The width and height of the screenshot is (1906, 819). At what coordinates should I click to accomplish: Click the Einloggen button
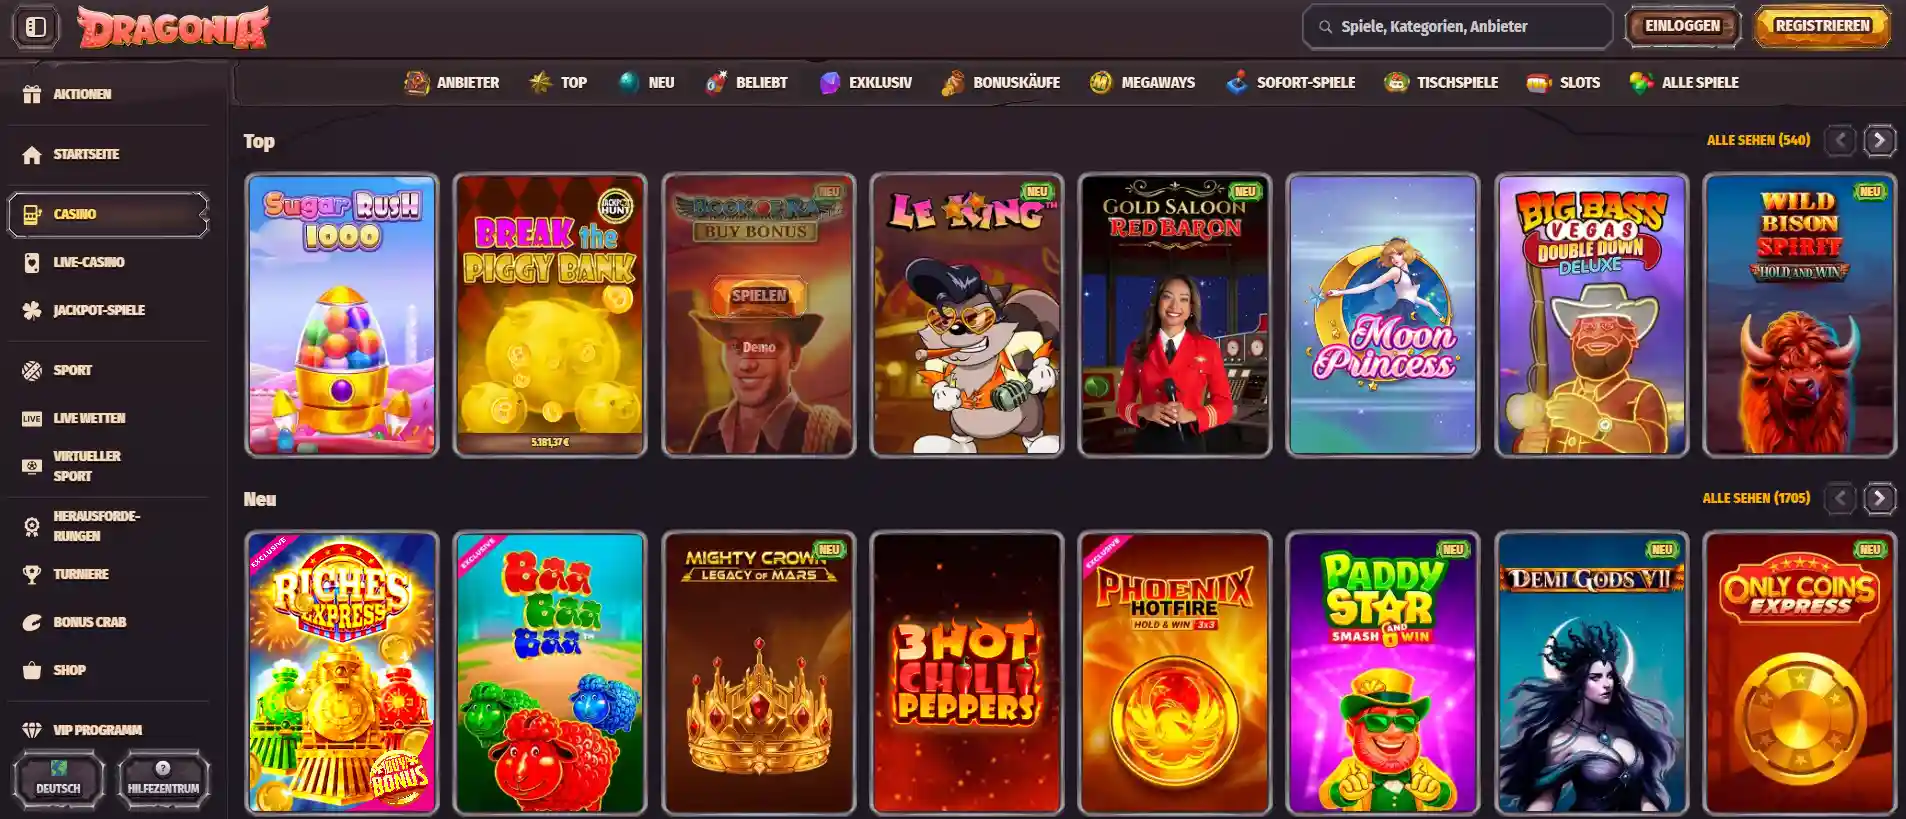point(1682,26)
